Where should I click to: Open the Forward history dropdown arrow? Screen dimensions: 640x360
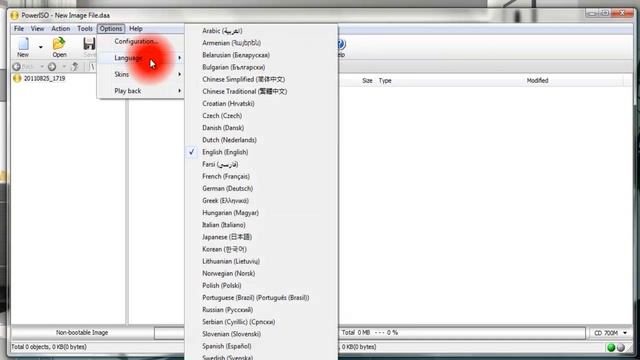64,67
